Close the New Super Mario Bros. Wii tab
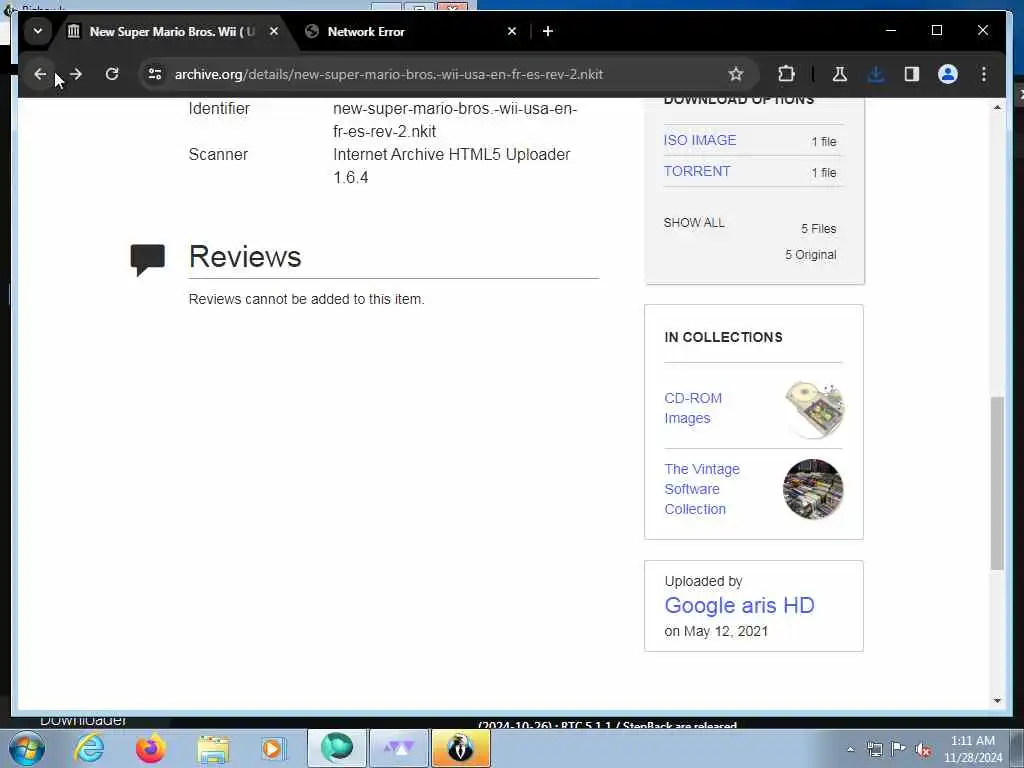 pyautogui.click(x=274, y=31)
